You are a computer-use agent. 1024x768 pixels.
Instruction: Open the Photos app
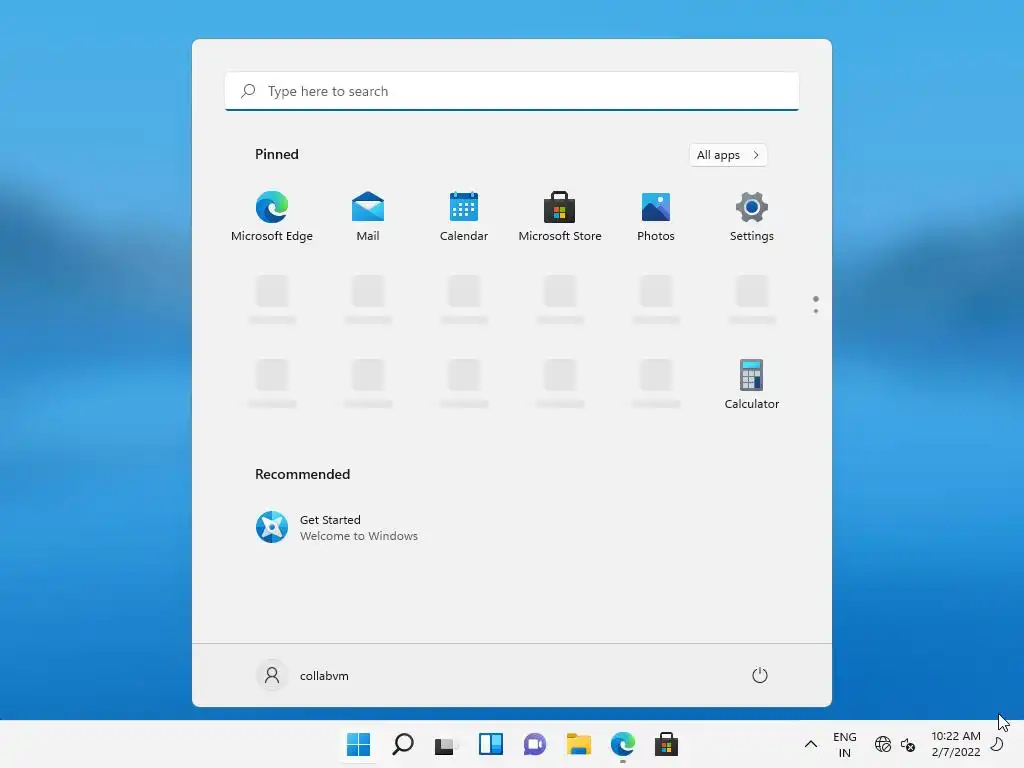click(656, 216)
